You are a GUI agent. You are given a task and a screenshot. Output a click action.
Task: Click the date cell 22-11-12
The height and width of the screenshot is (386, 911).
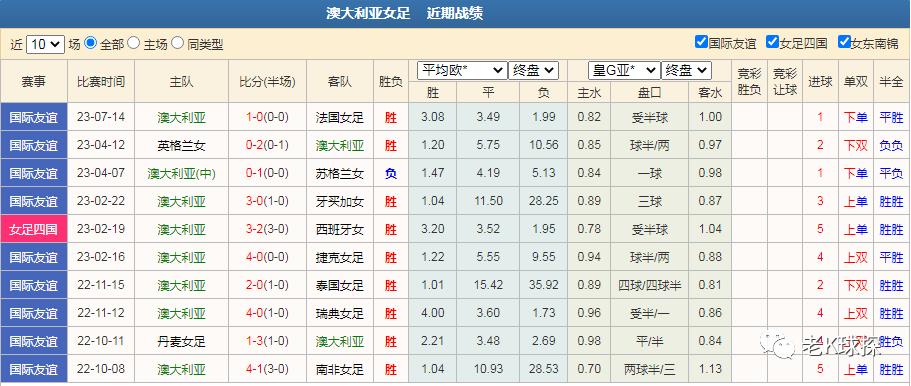coord(101,313)
